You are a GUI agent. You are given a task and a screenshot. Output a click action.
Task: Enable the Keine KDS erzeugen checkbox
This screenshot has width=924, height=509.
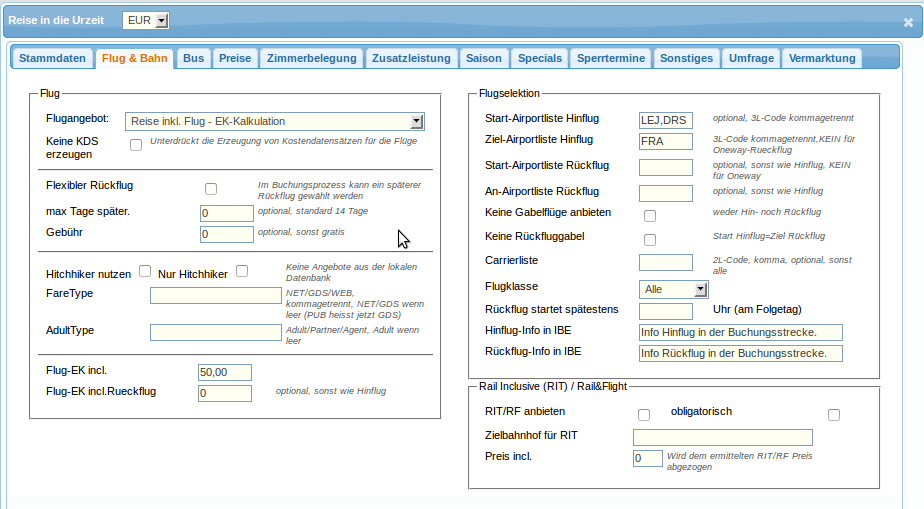click(x=136, y=145)
